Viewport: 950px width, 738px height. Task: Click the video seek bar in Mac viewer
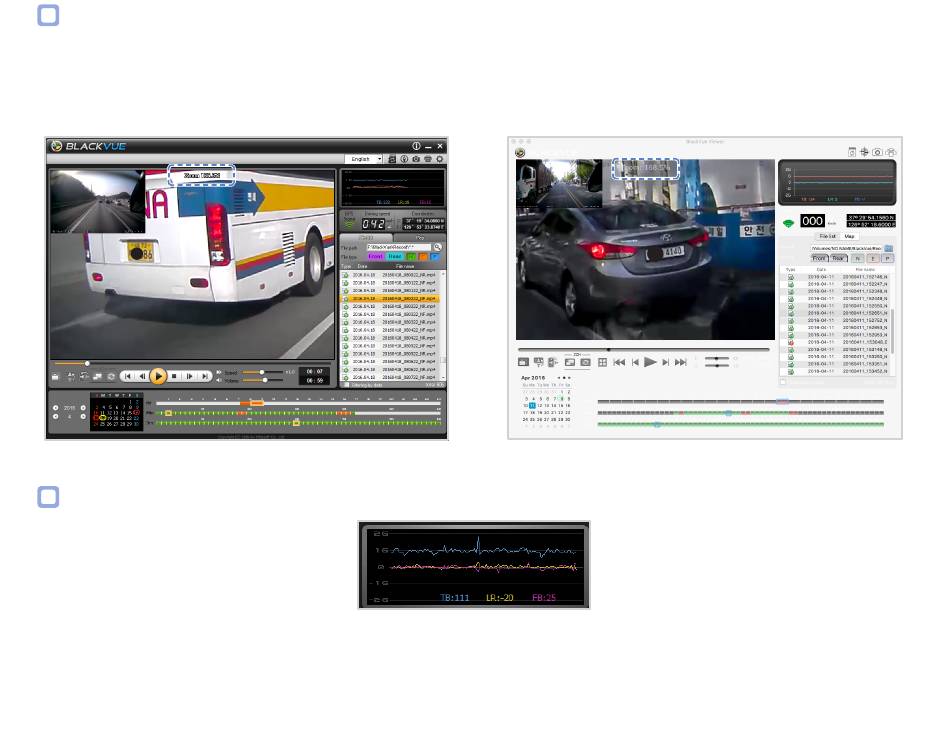644,350
